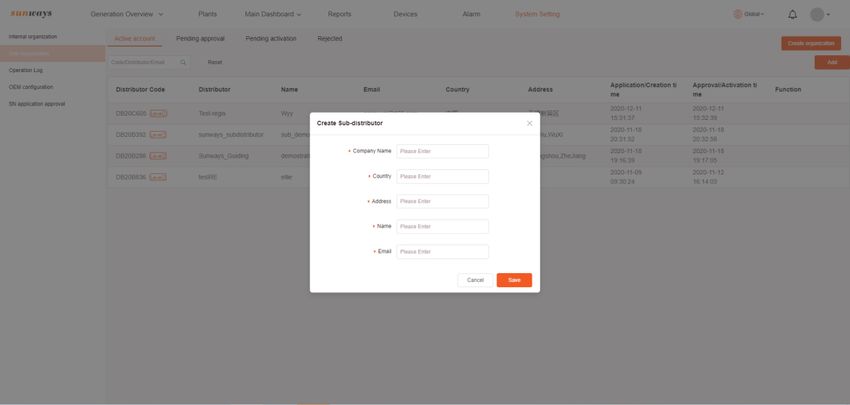Open the Alarm menu
The height and width of the screenshot is (405, 850).
[x=471, y=14]
